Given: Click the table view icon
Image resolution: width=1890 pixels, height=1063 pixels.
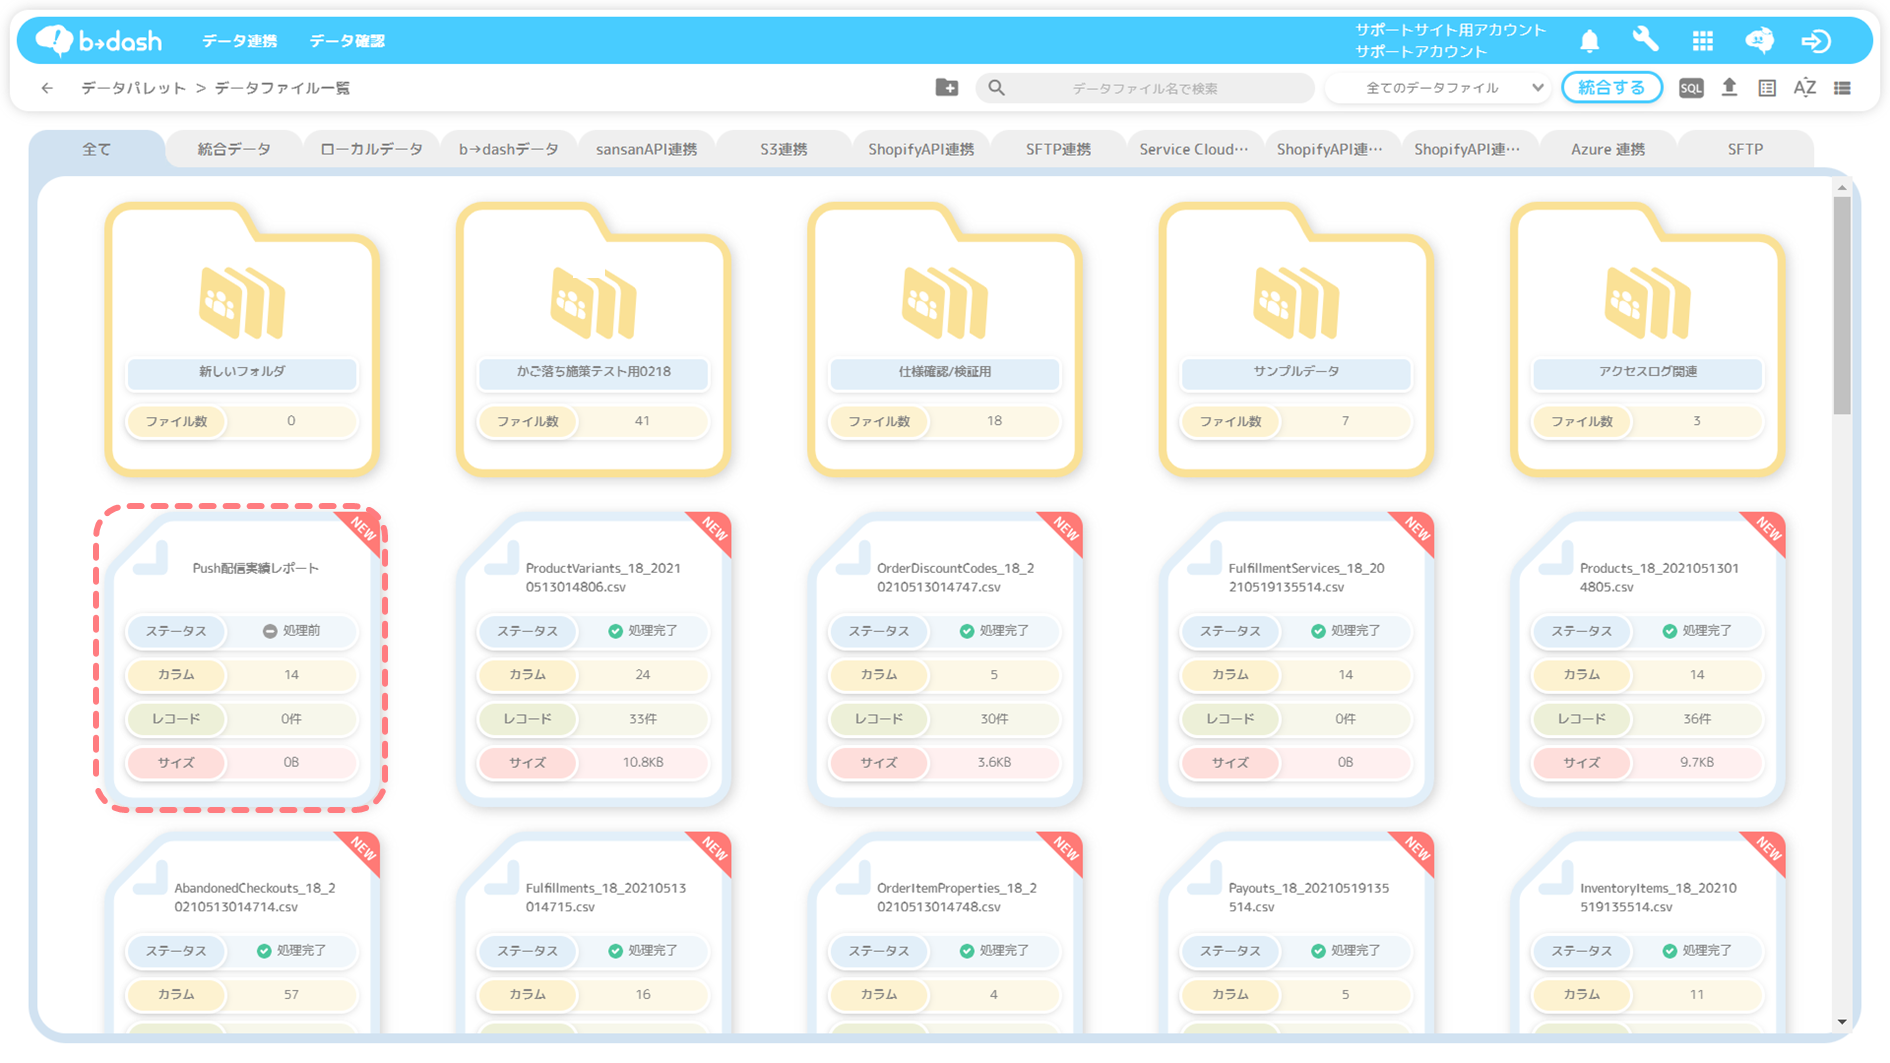Looking at the screenshot, I should pyautogui.click(x=1767, y=88).
